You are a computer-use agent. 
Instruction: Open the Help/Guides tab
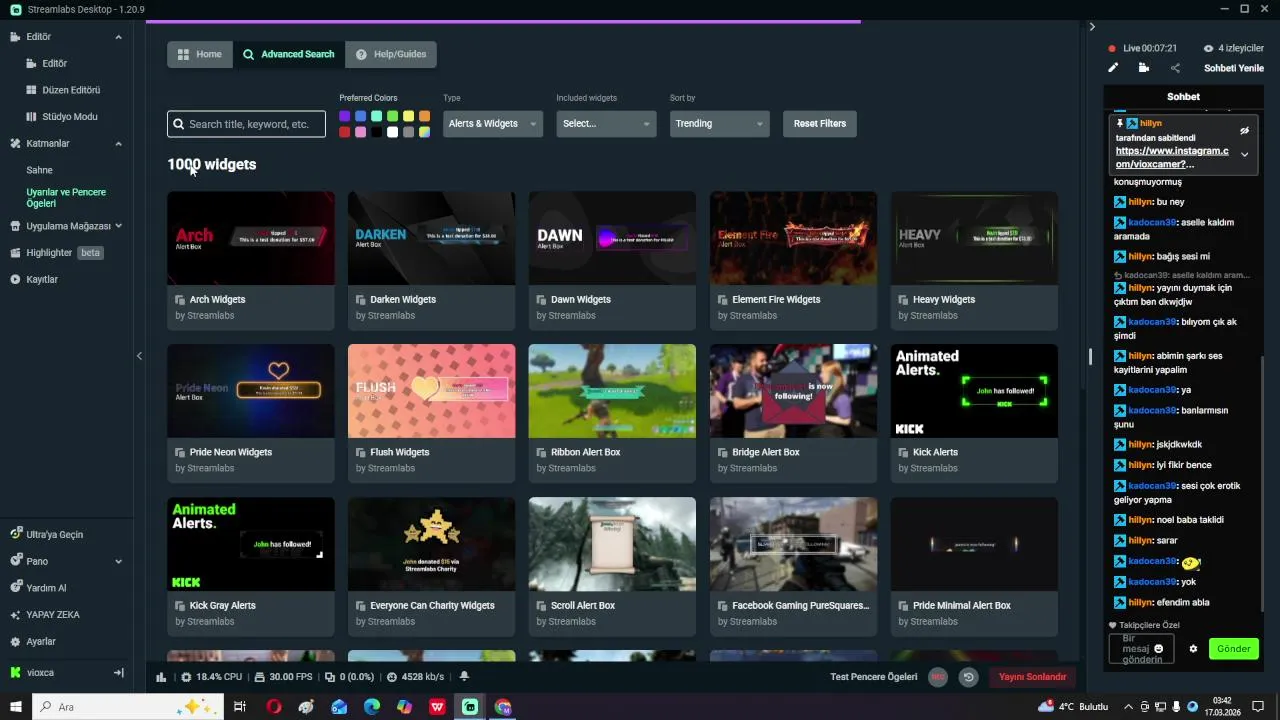point(391,54)
